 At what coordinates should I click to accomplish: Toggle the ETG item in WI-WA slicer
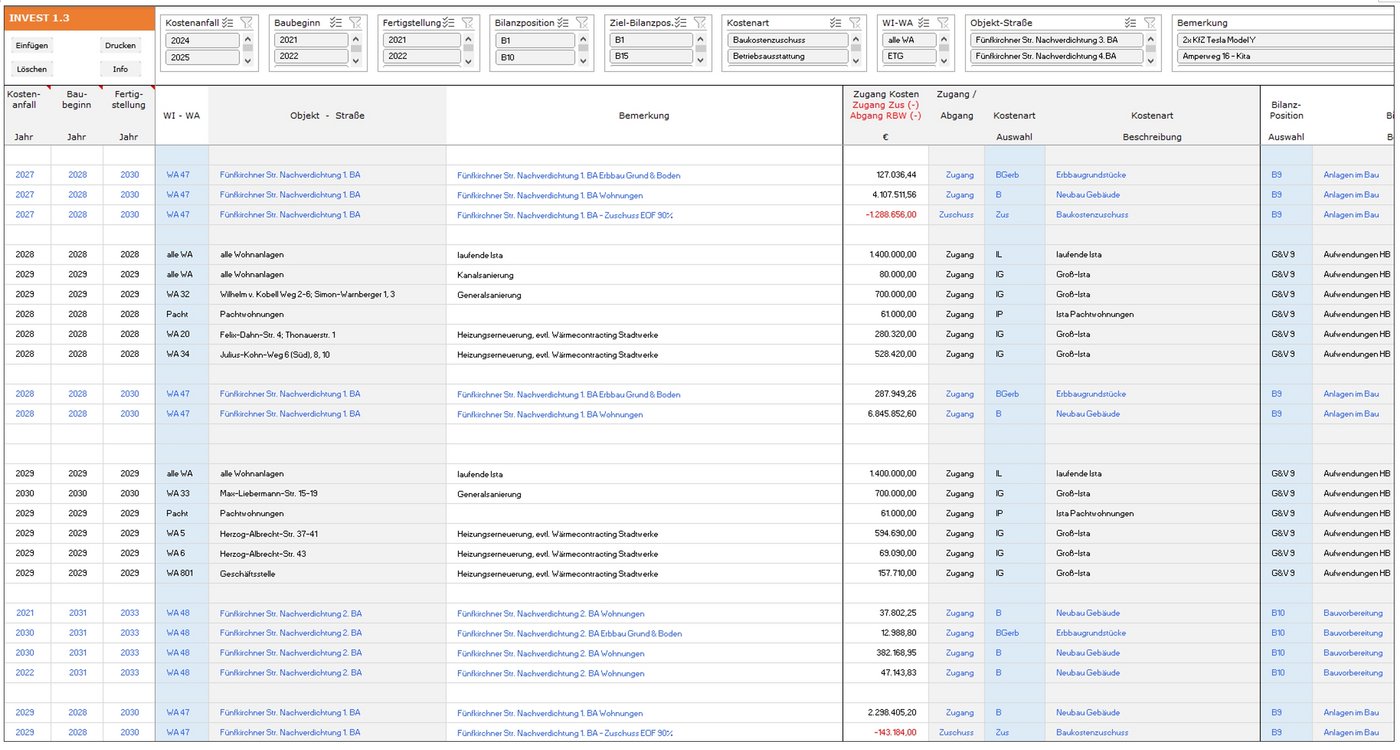coord(907,57)
